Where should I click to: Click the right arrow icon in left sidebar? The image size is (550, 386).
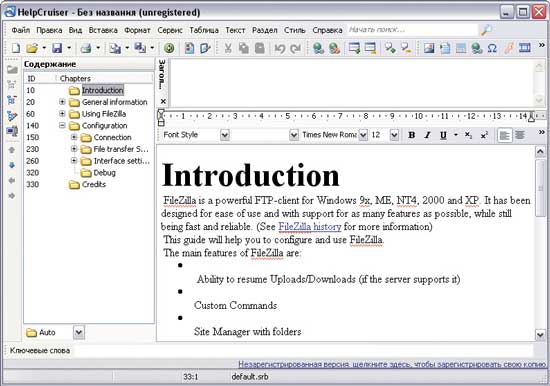click(12, 195)
